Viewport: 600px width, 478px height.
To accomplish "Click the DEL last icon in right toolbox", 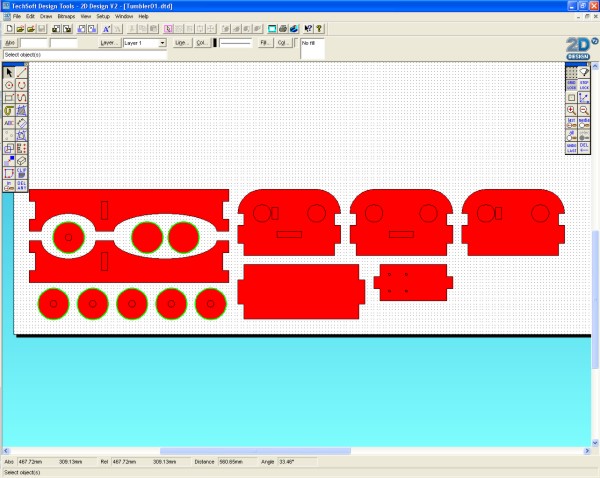I will 584,148.
